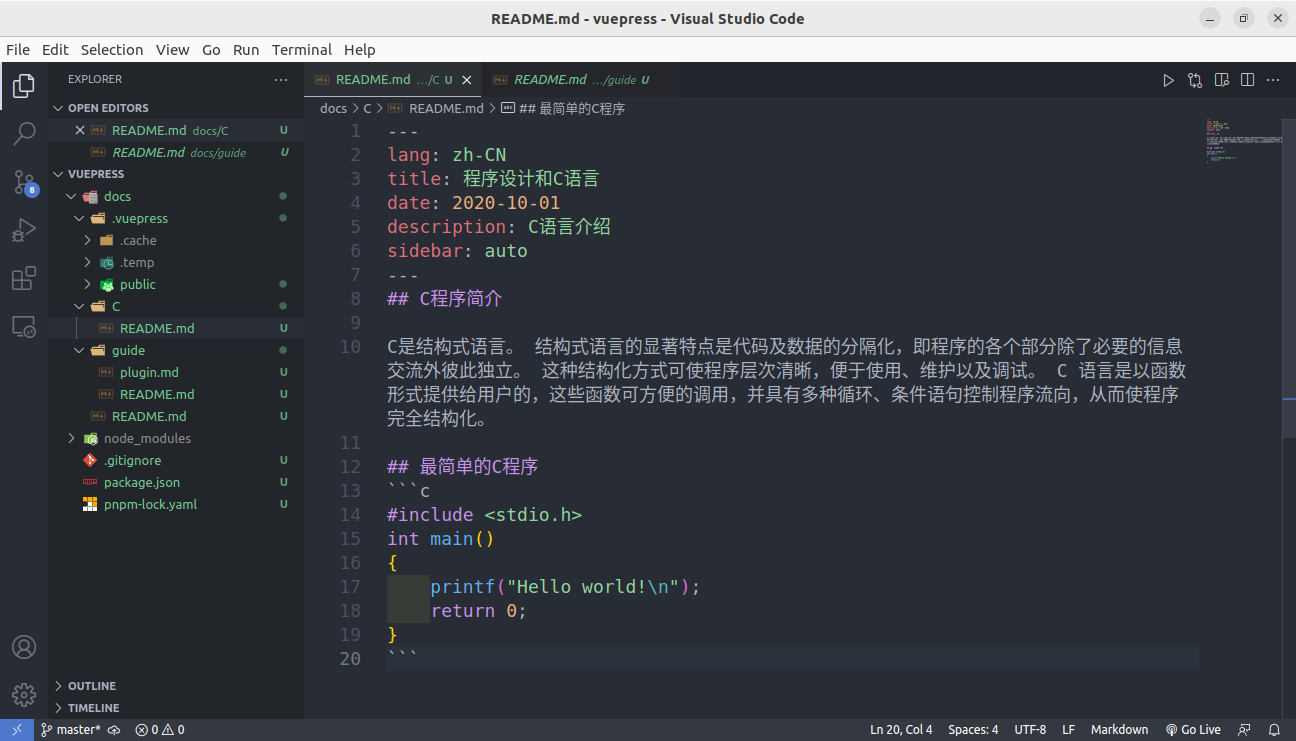Open the Run and Debug view

point(23,230)
